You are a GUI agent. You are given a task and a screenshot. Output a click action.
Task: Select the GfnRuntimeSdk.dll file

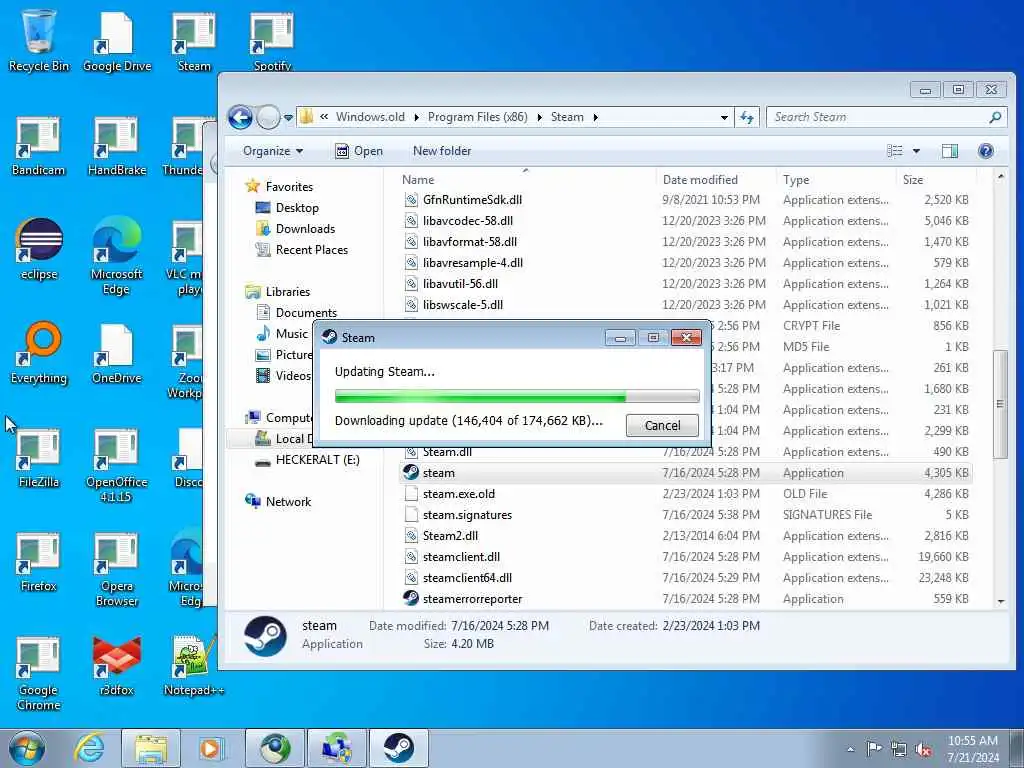pos(472,200)
